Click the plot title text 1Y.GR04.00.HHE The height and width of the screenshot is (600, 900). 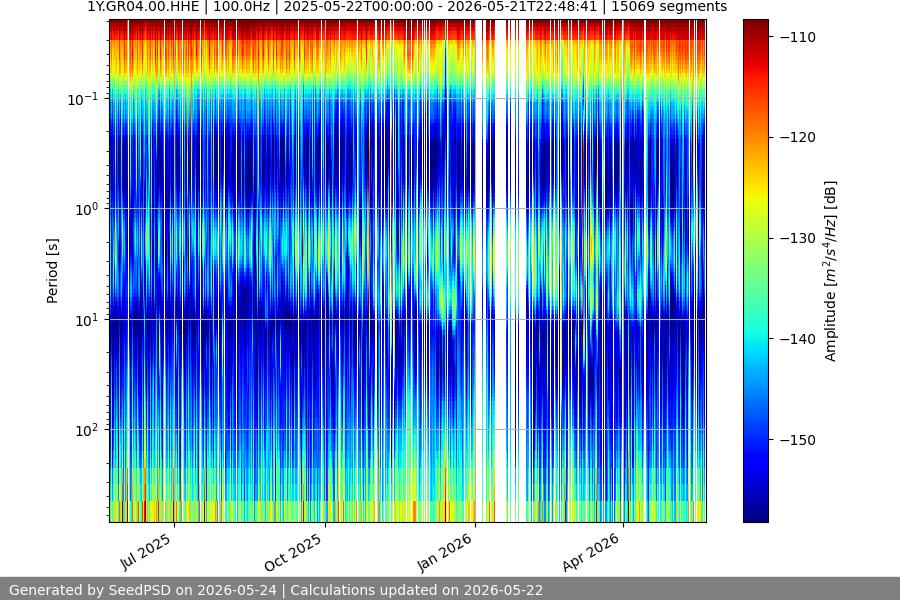click(x=143, y=7)
